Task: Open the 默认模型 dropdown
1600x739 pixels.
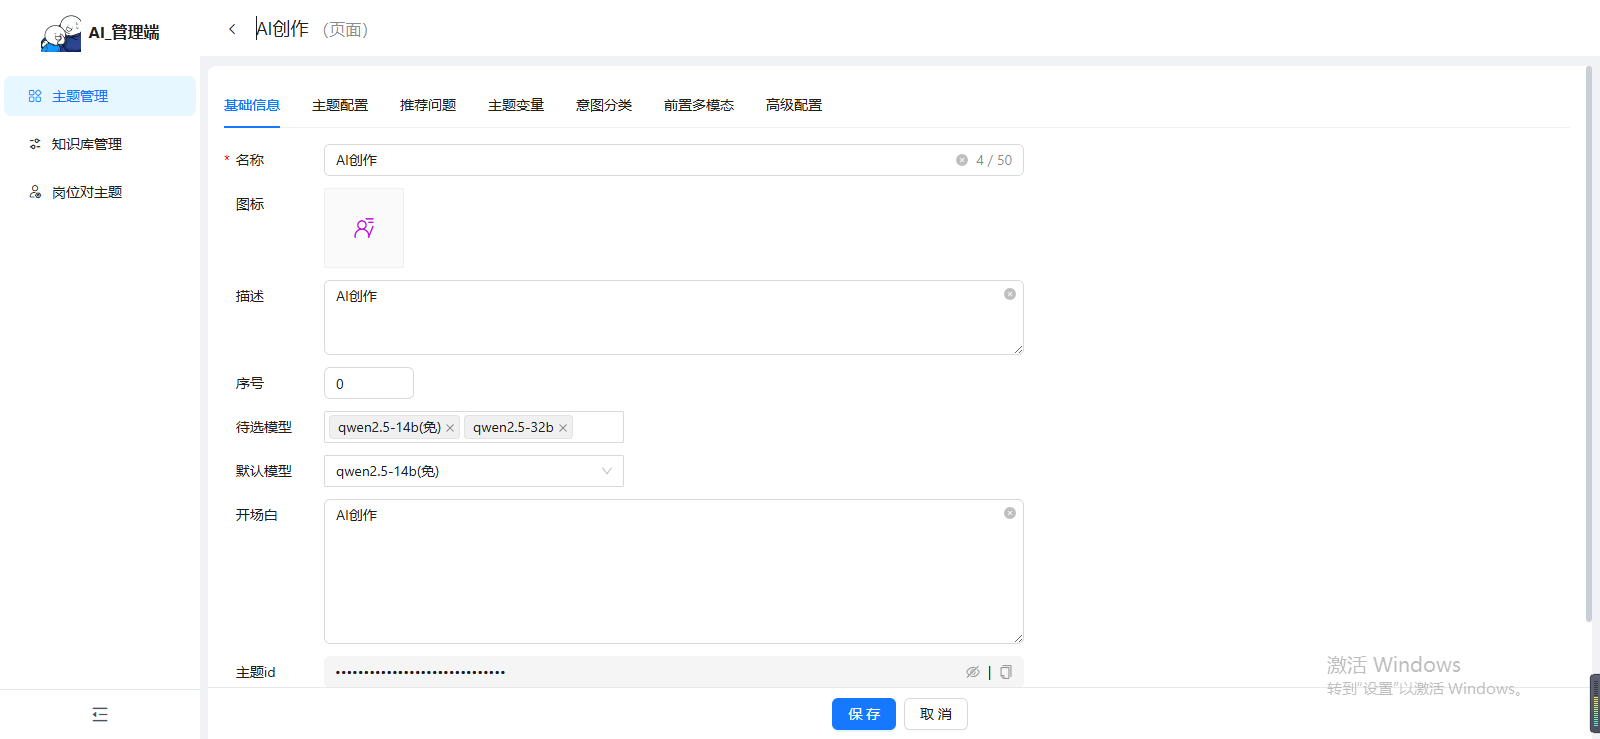Action: pos(473,471)
